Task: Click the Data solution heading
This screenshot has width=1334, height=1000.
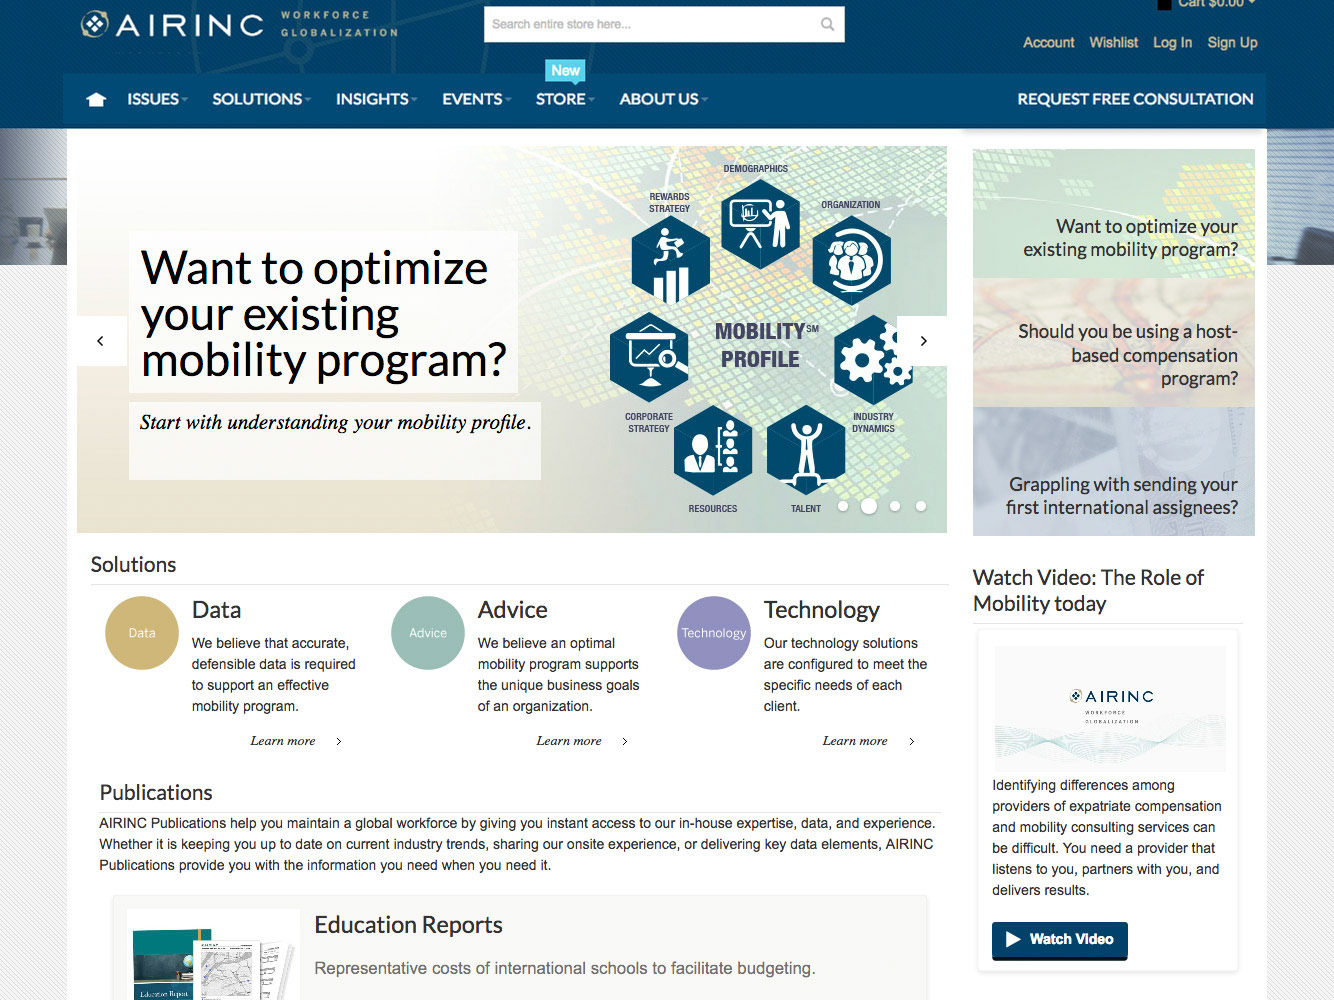Action: point(216,610)
